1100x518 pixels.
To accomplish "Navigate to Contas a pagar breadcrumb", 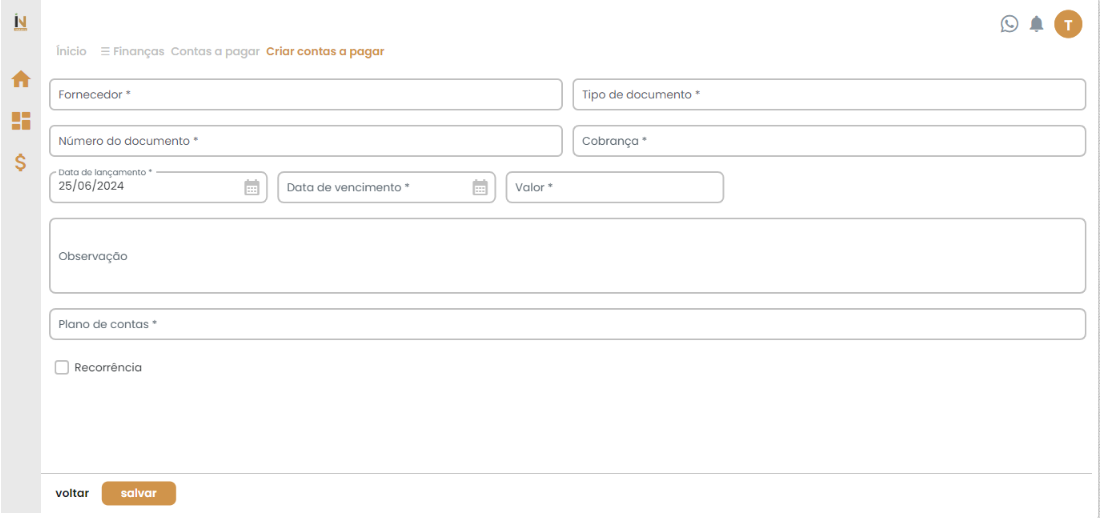I will pos(215,51).
